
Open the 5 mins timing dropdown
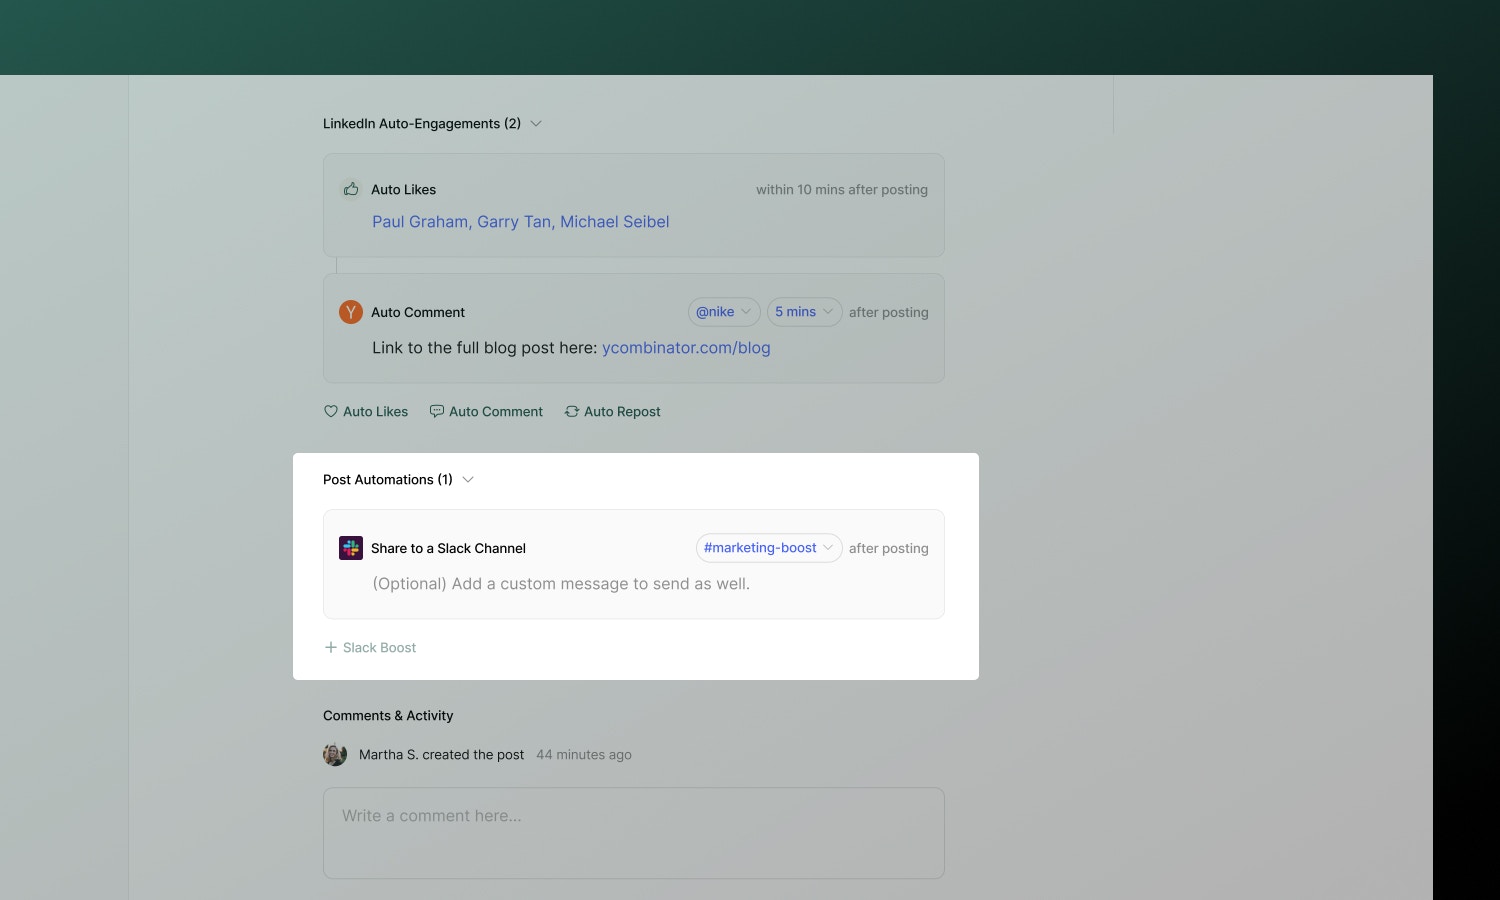(x=803, y=311)
